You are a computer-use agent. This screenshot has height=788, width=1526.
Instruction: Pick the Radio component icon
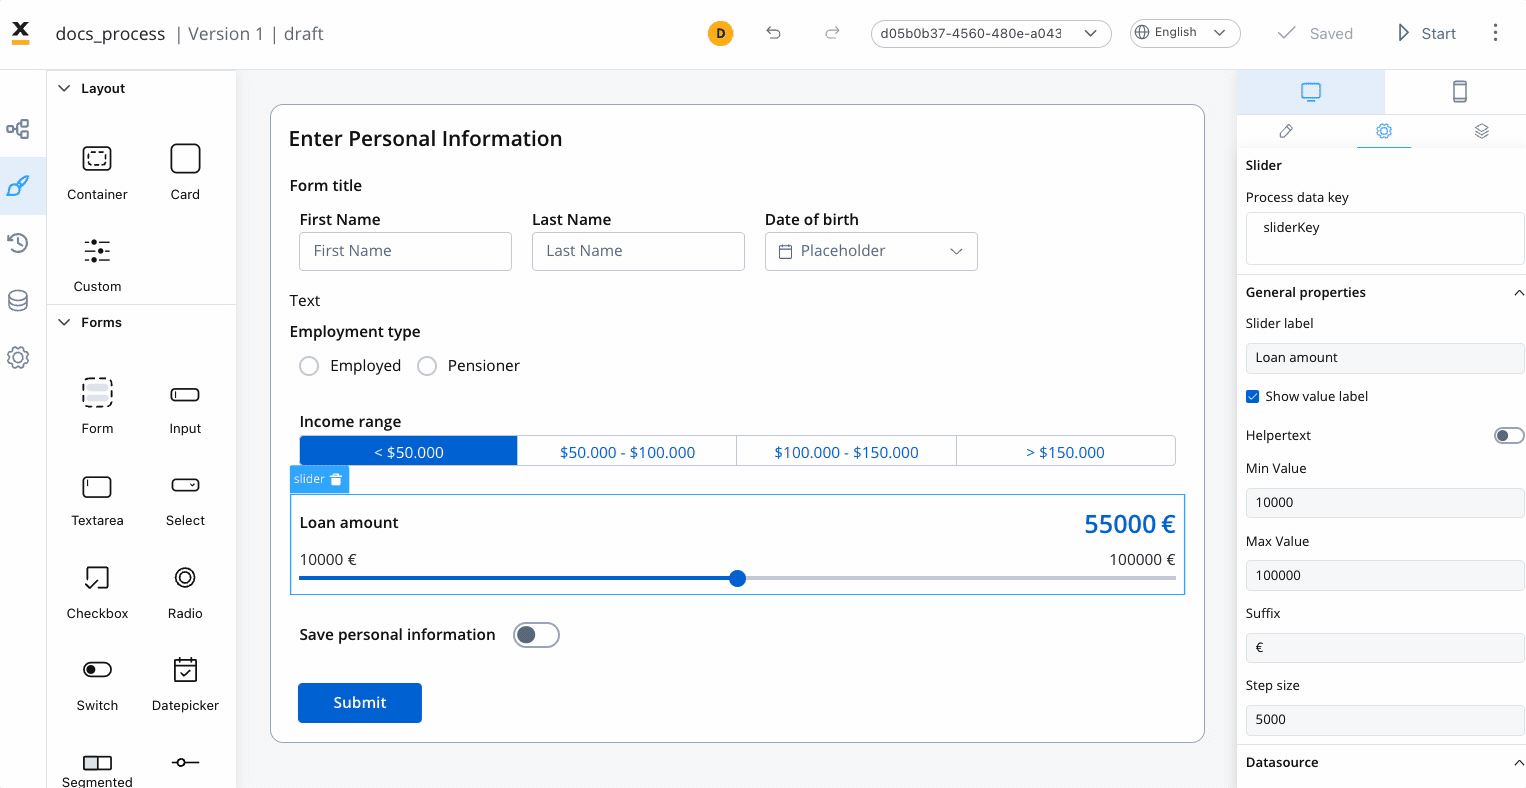coord(185,577)
